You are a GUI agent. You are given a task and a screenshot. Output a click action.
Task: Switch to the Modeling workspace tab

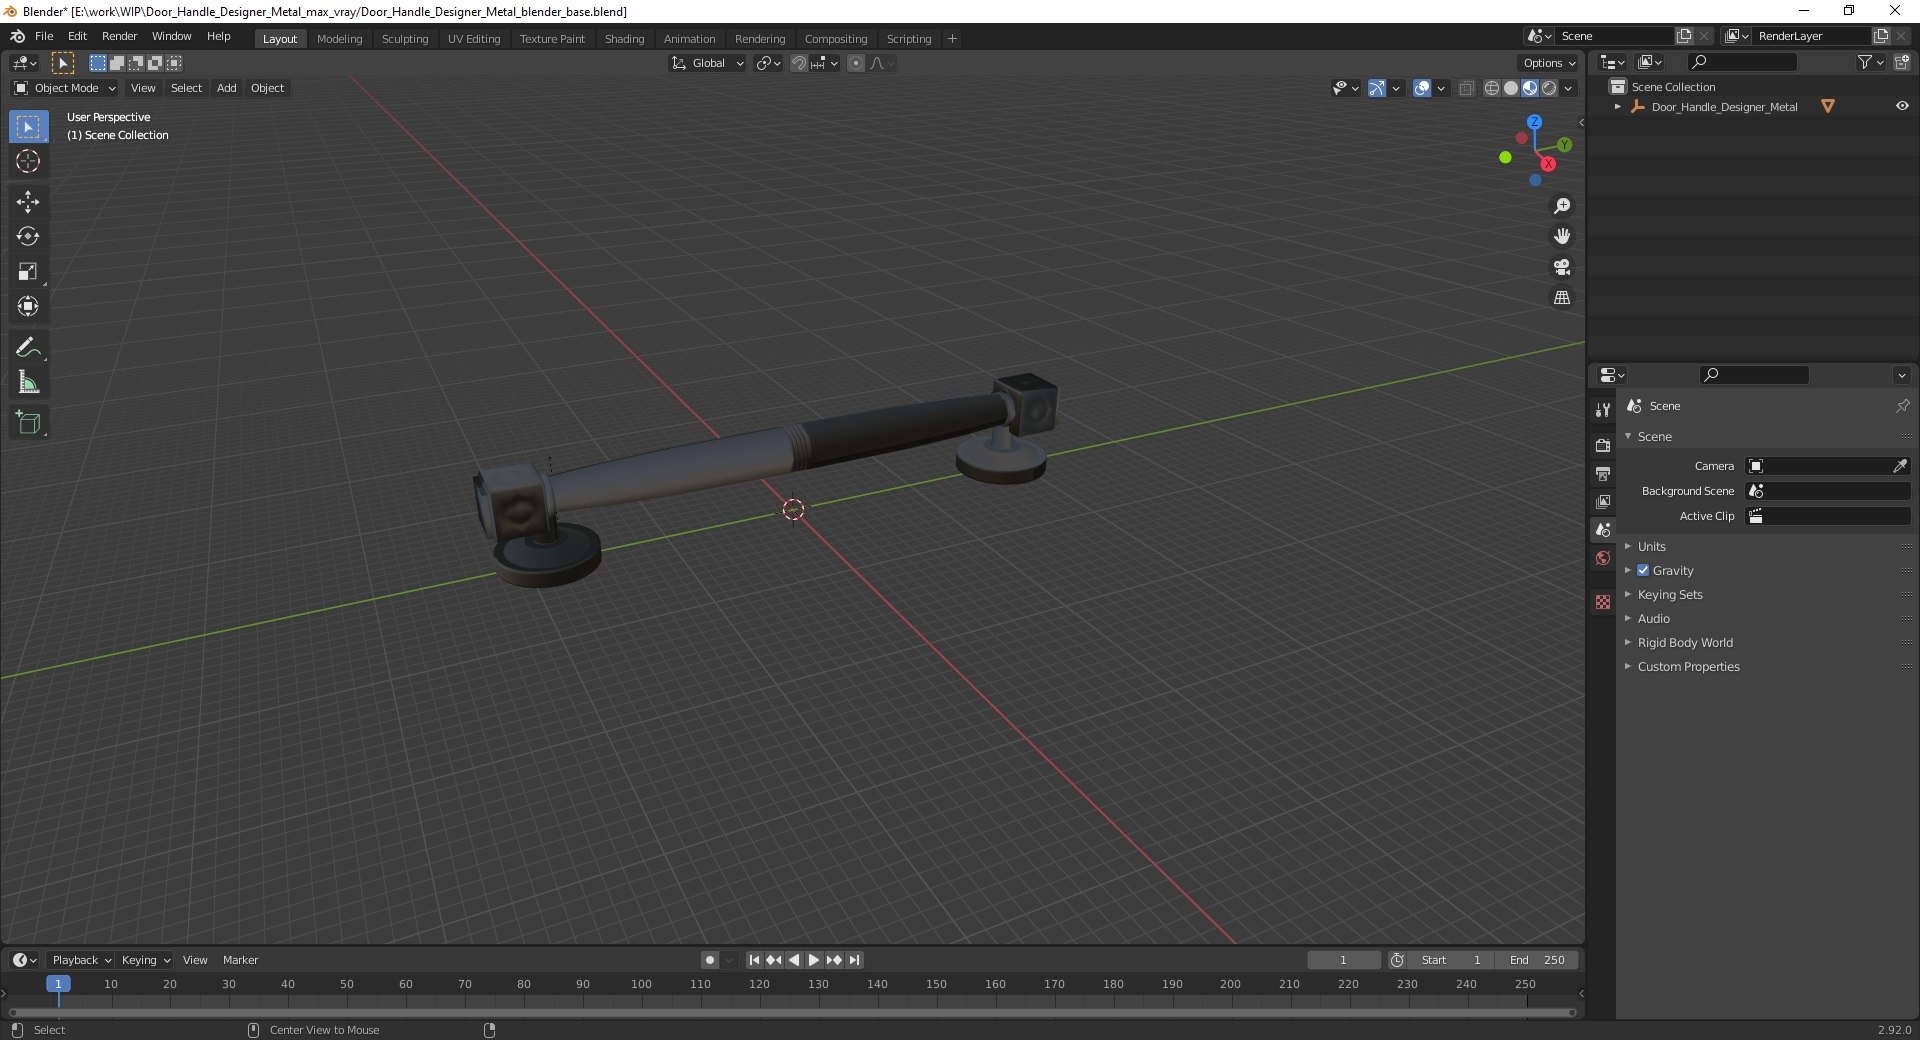point(339,39)
